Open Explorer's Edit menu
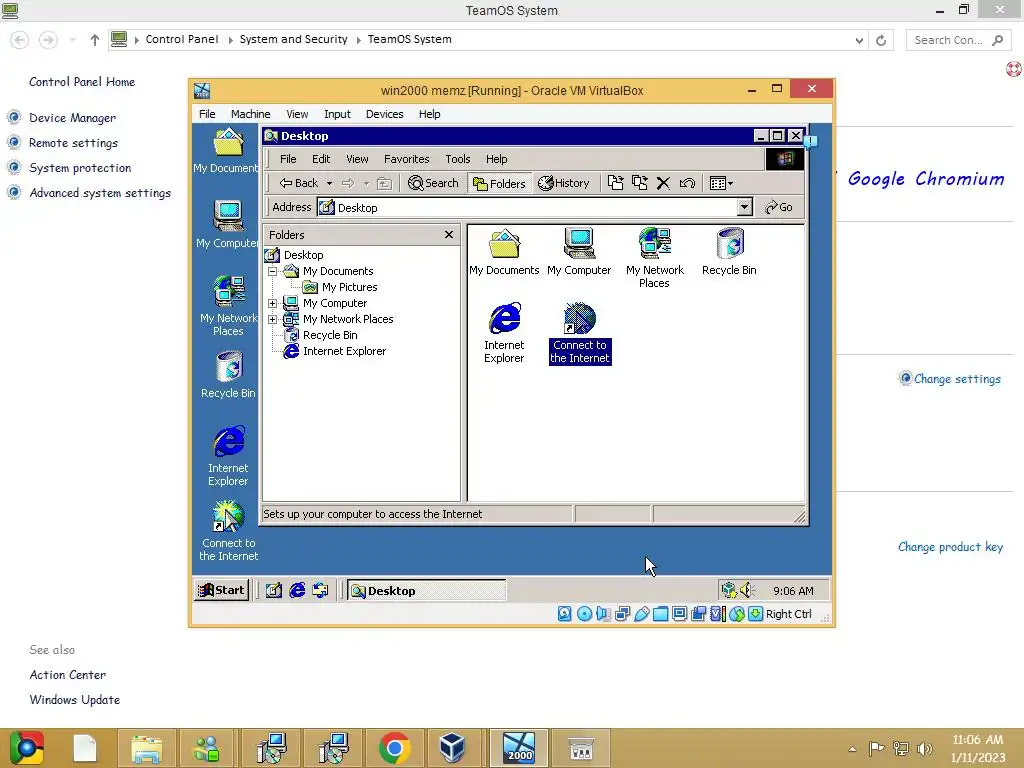 [x=321, y=159]
